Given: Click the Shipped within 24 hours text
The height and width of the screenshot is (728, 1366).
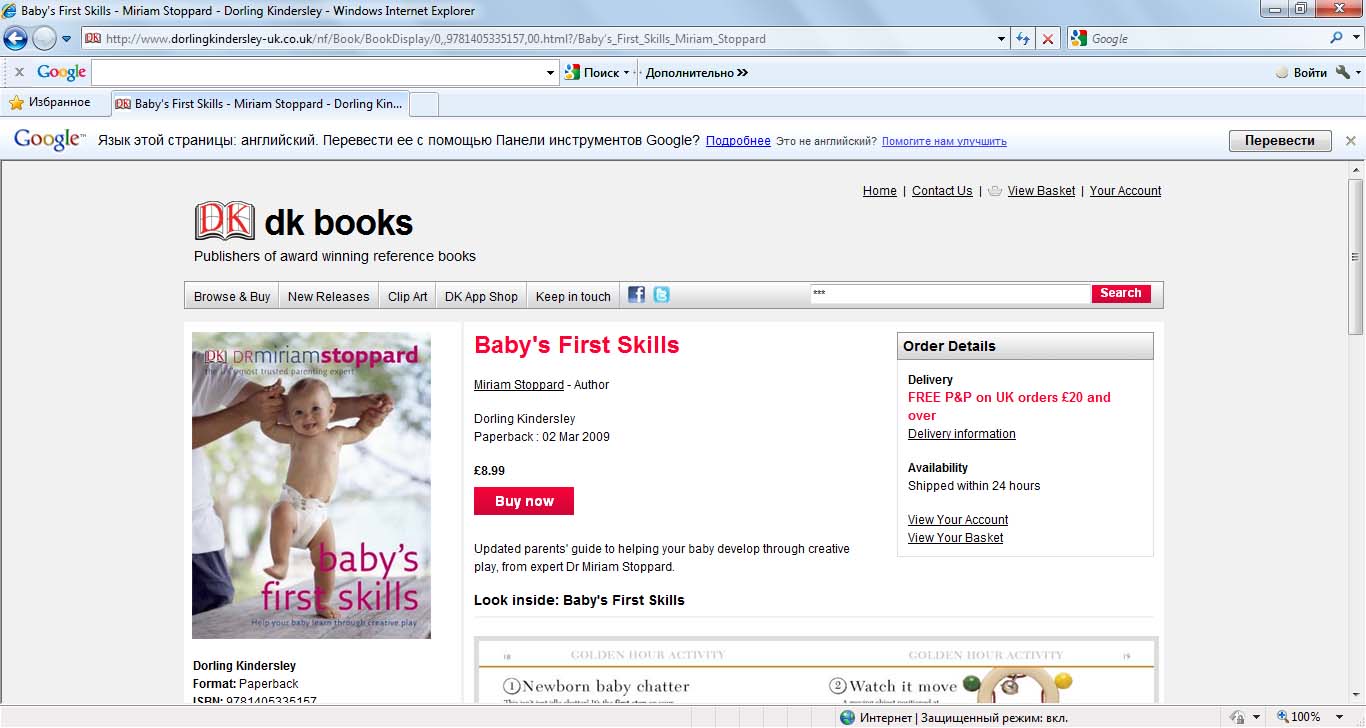Looking at the screenshot, I should pyautogui.click(x=974, y=486).
